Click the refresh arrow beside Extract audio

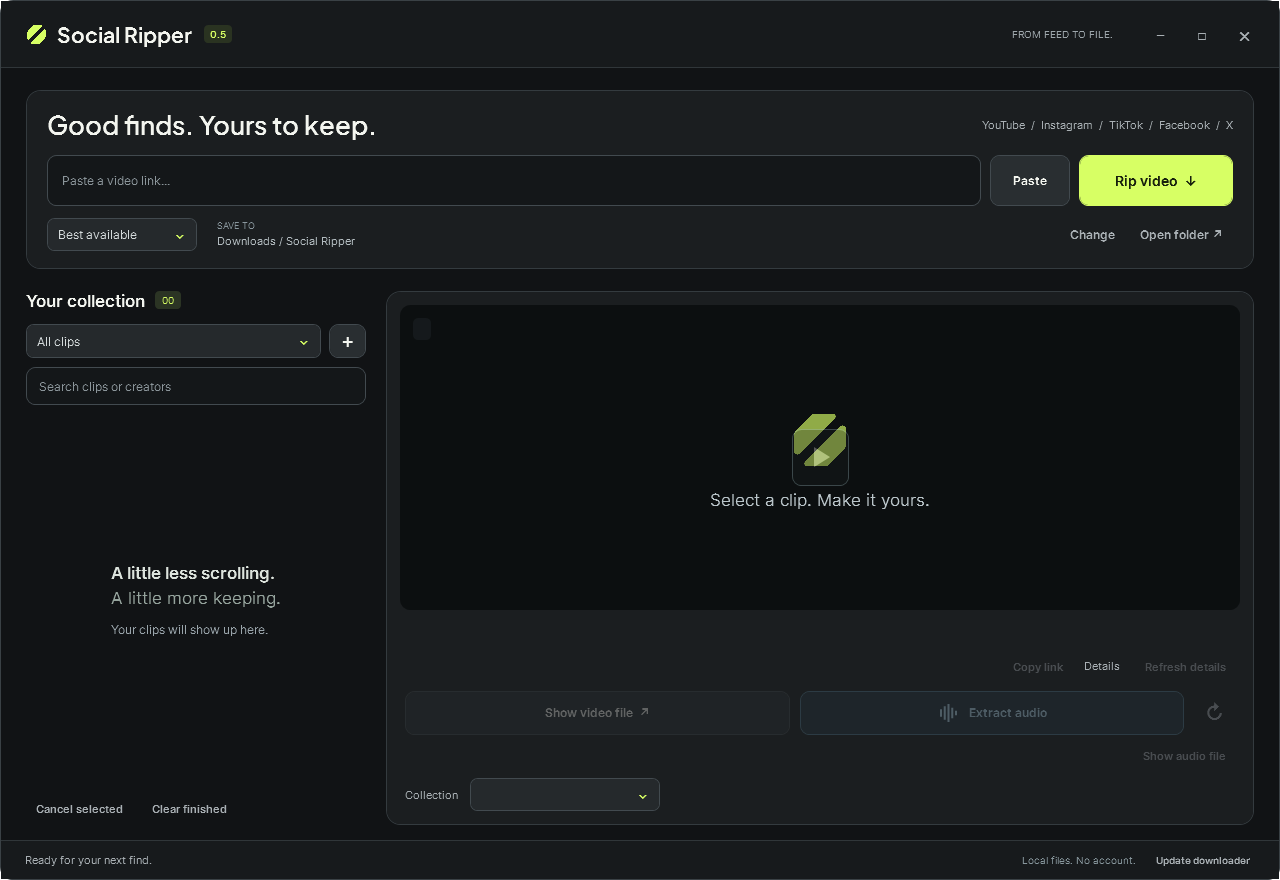click(1214, 712)
